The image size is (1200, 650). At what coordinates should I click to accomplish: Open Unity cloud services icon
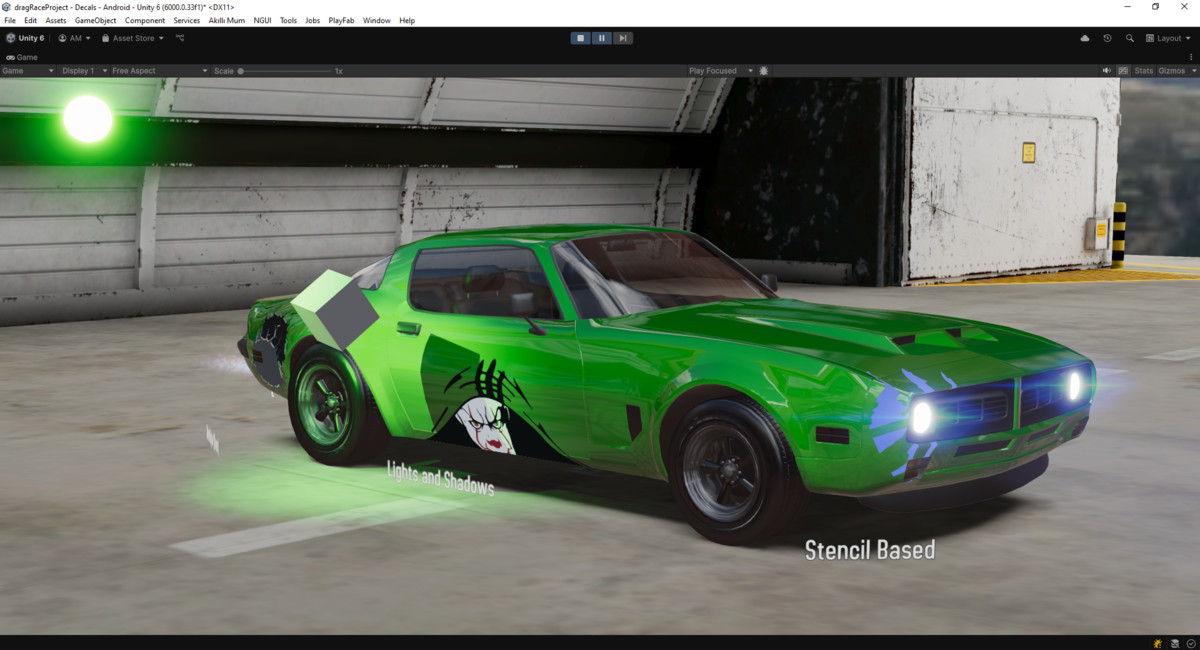[1085, 38]
